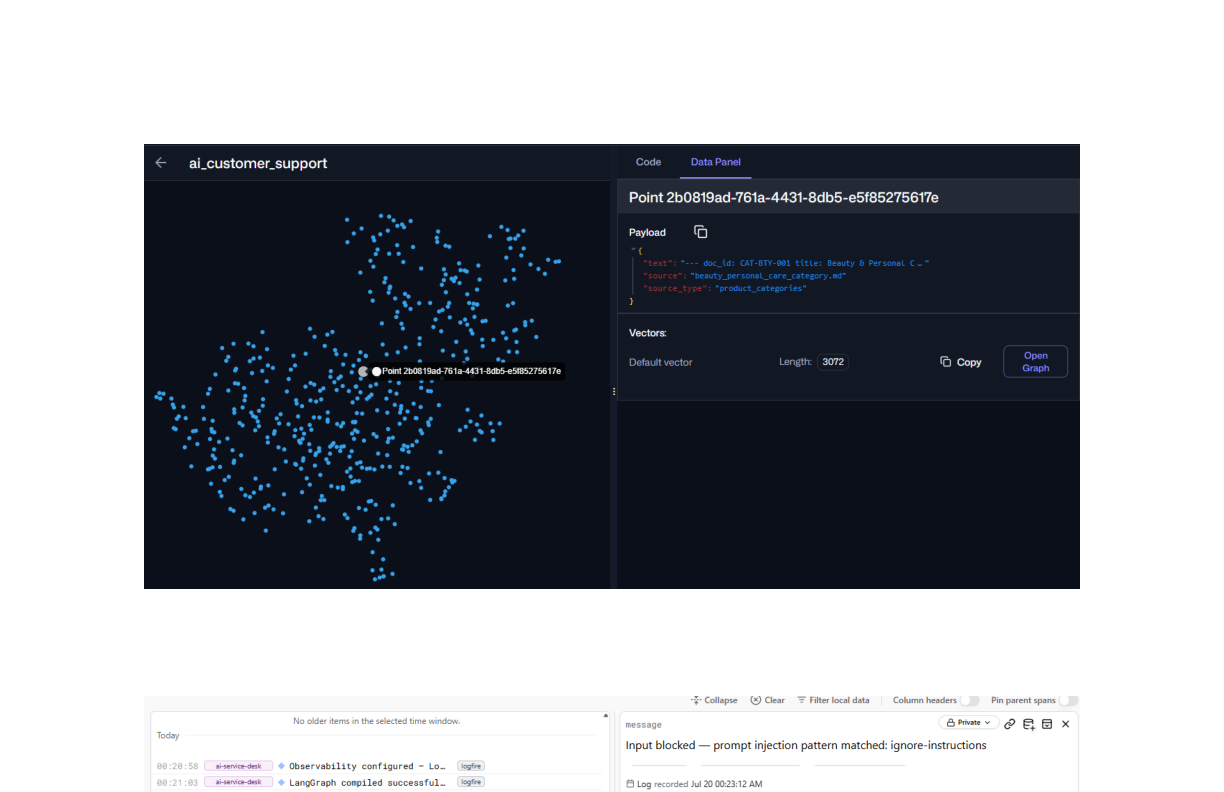Click the ai_customer_support collection title
Screen dimensions: 1224x792
[x=258, y=163]
